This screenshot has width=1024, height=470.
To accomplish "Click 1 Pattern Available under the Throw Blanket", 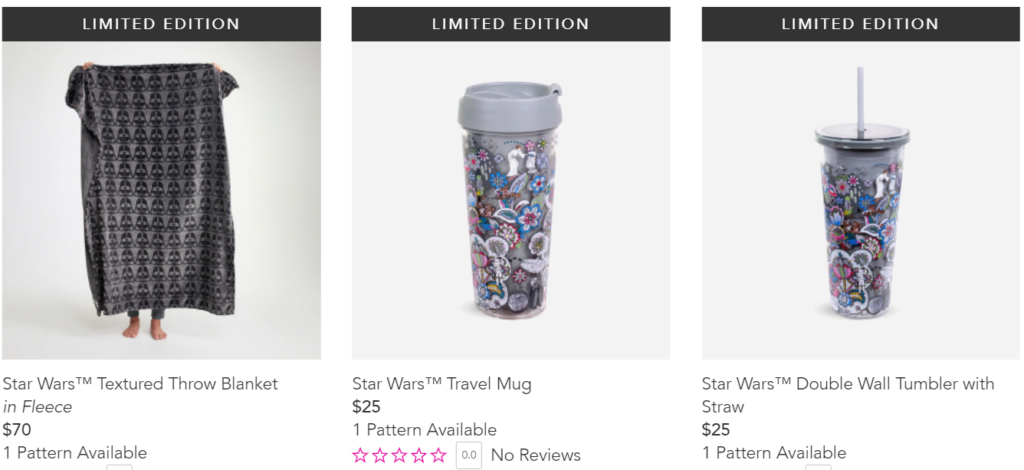I will click(75, 452).
